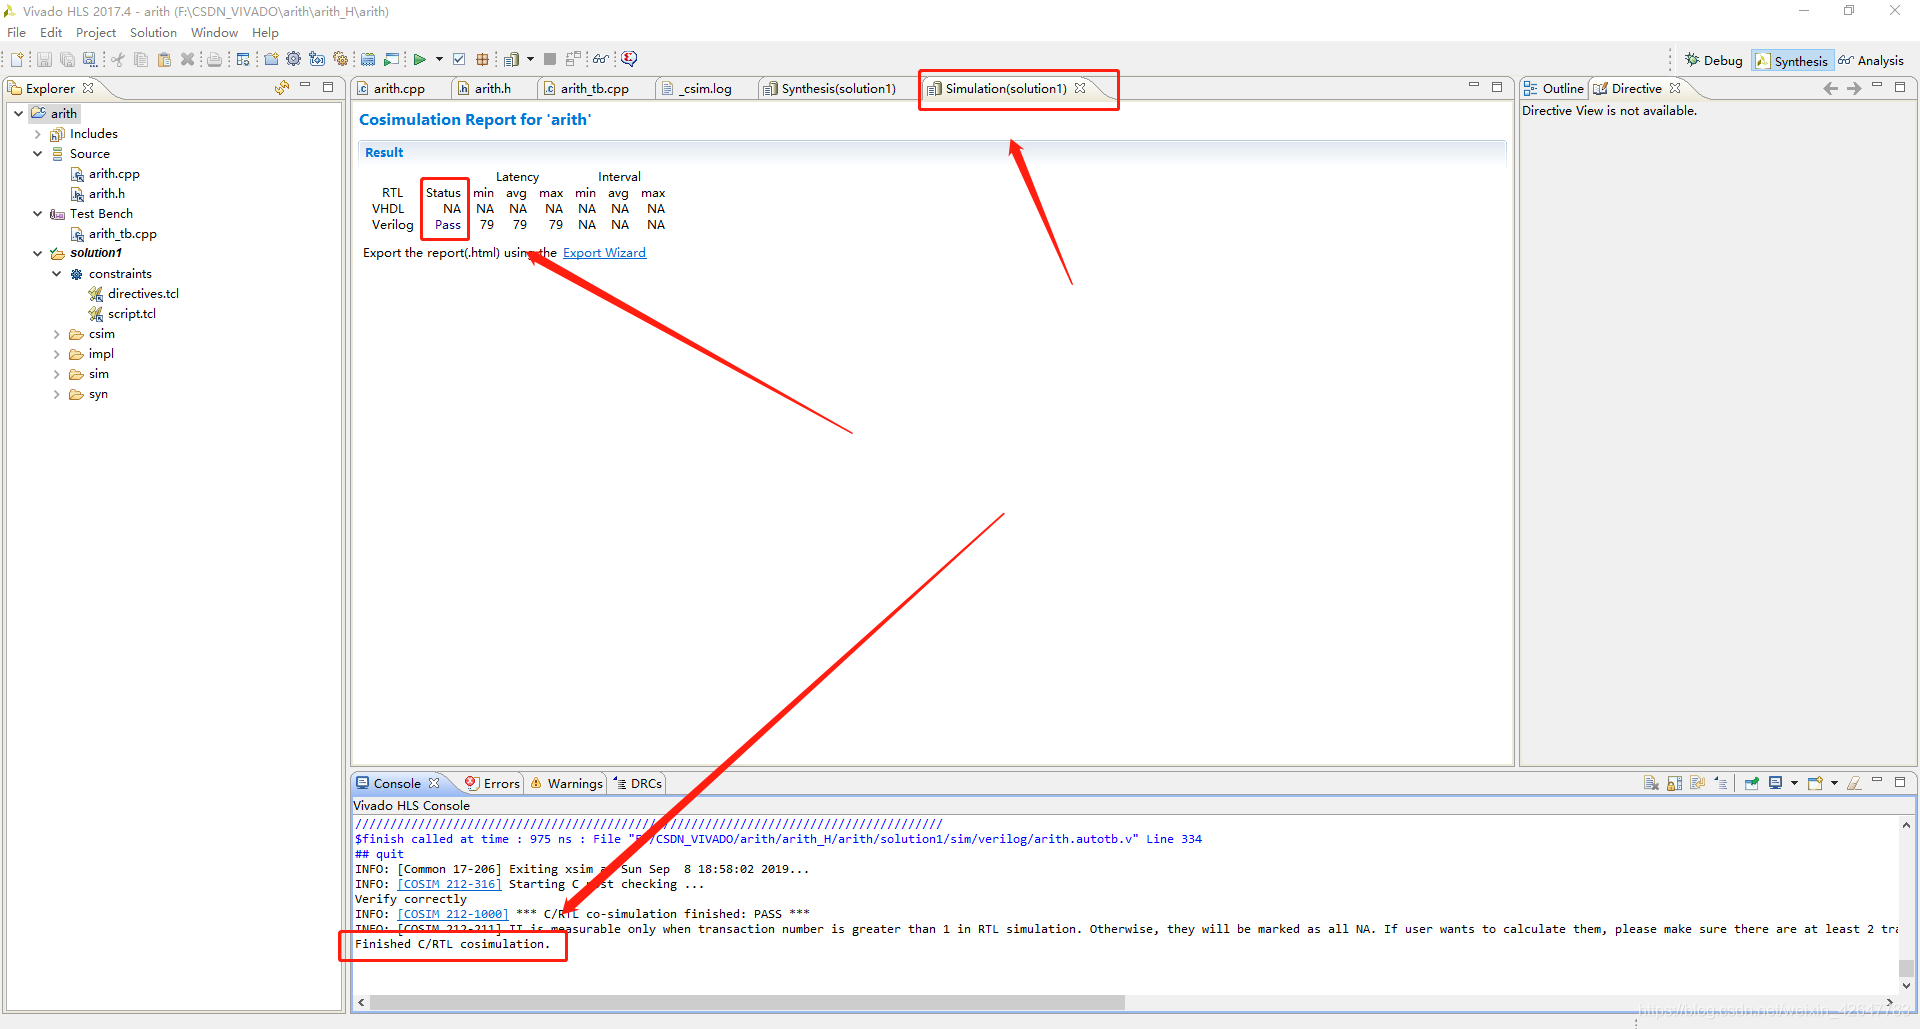Image resolution: width=1920 pixels, height=1029 pixels.
Task: Open the Display Selected Console dropdown arrow
Action: pyautogui.click(x=1794, y=783)
